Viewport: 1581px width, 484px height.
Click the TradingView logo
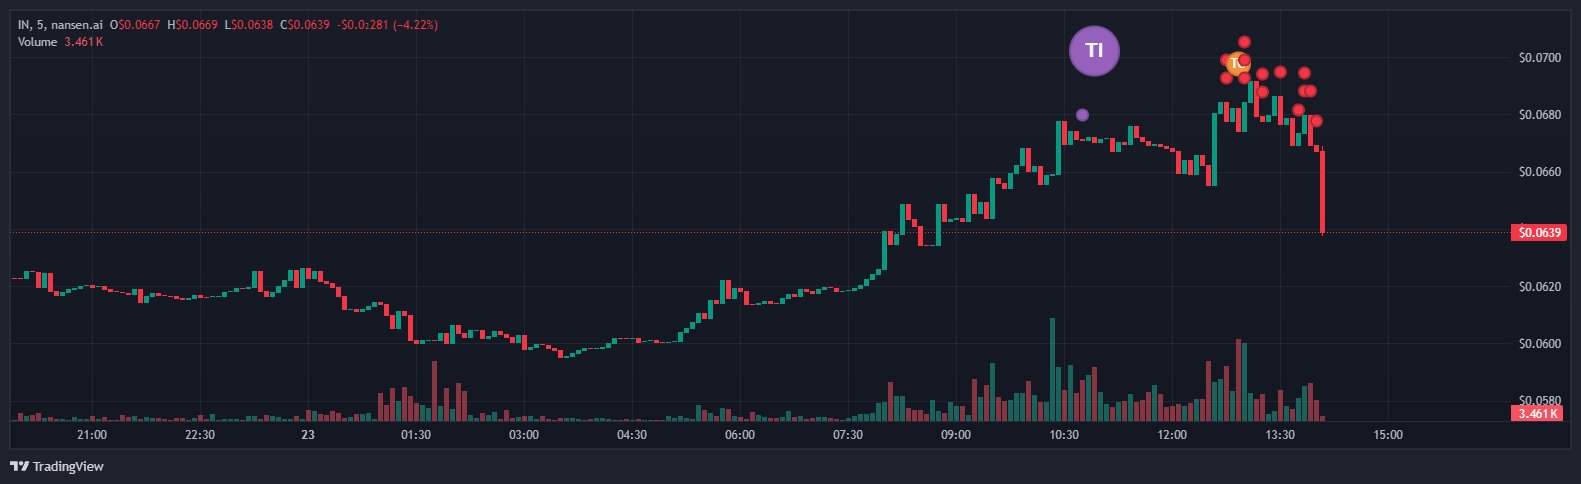click(57, 466)
